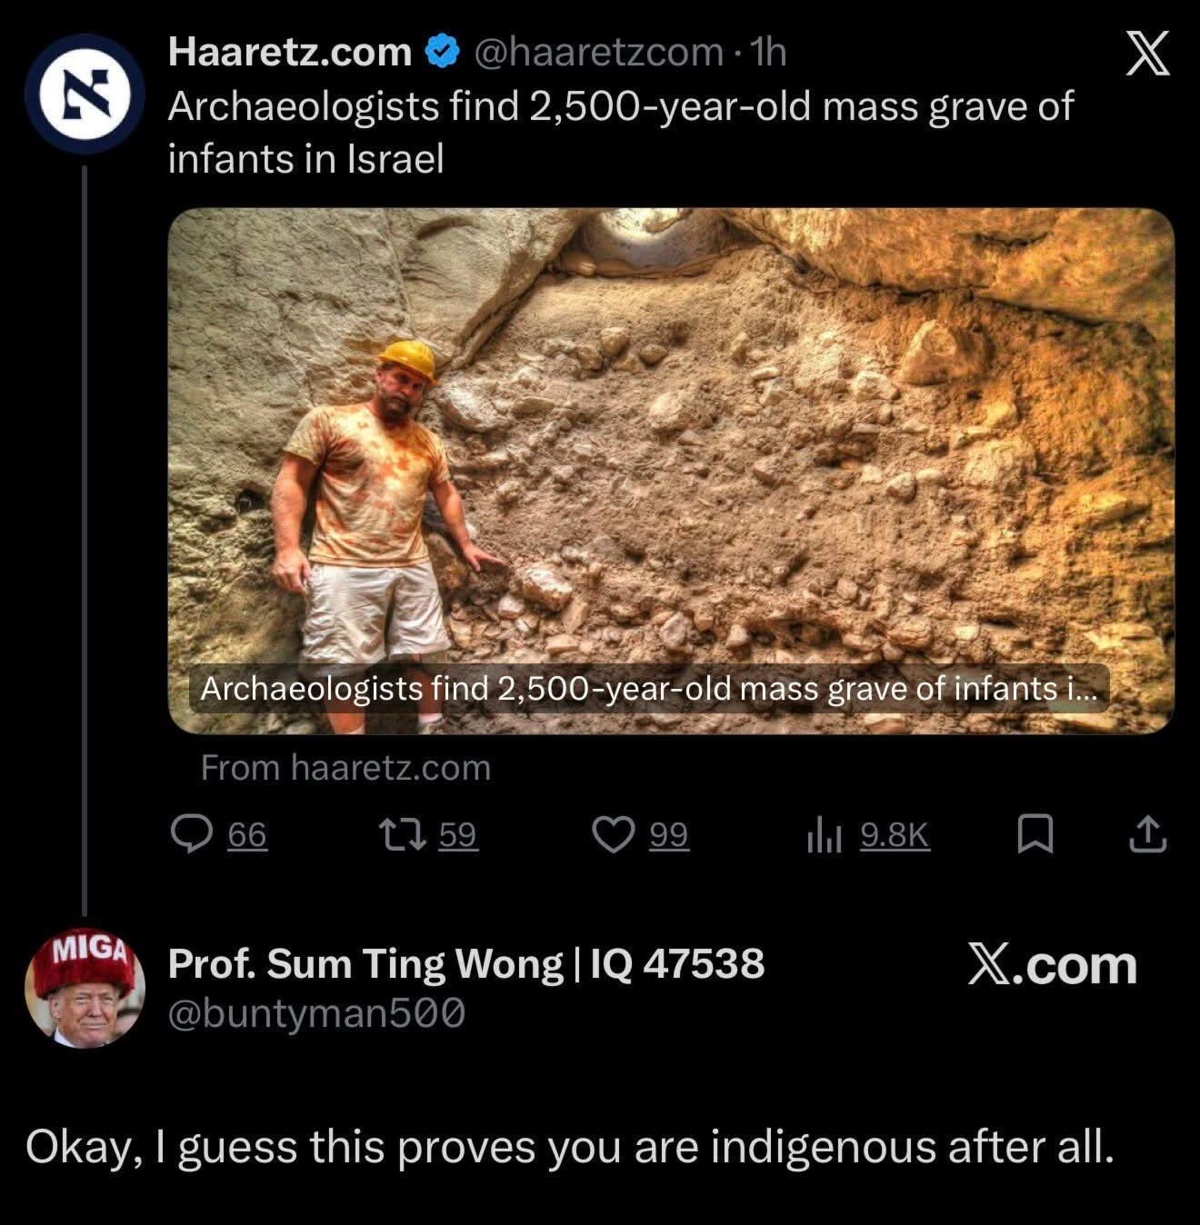Viewport: 1200px width, 1225px height.
Task: Open the 'From haaretz.com' source link
Action: click(346, 768)
